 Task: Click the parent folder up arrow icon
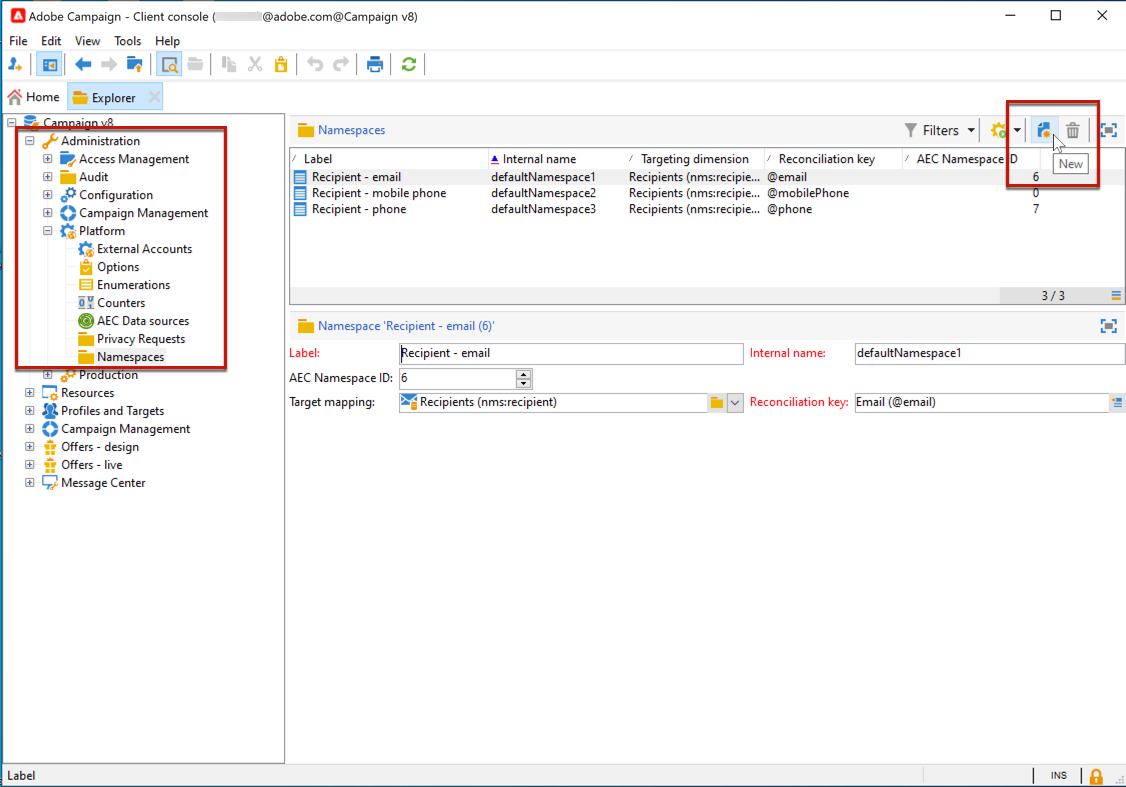(x=134, y=65)
